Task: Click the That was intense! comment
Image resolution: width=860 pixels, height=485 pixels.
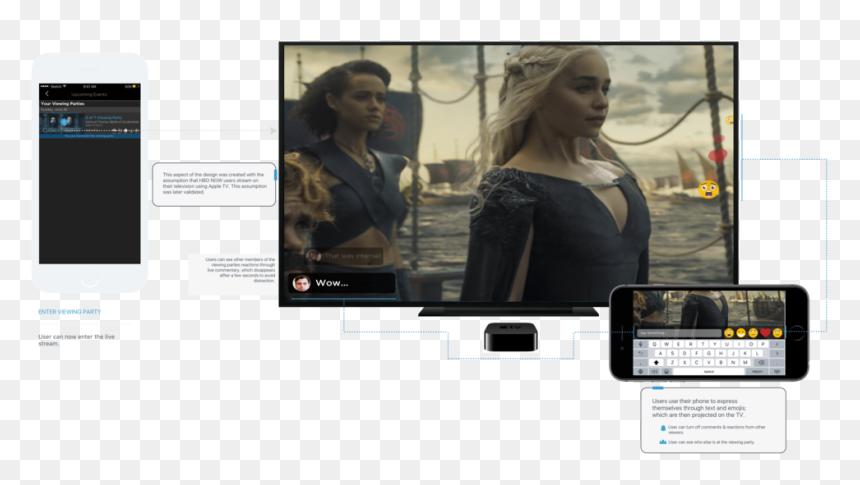Action: (344, 256)
